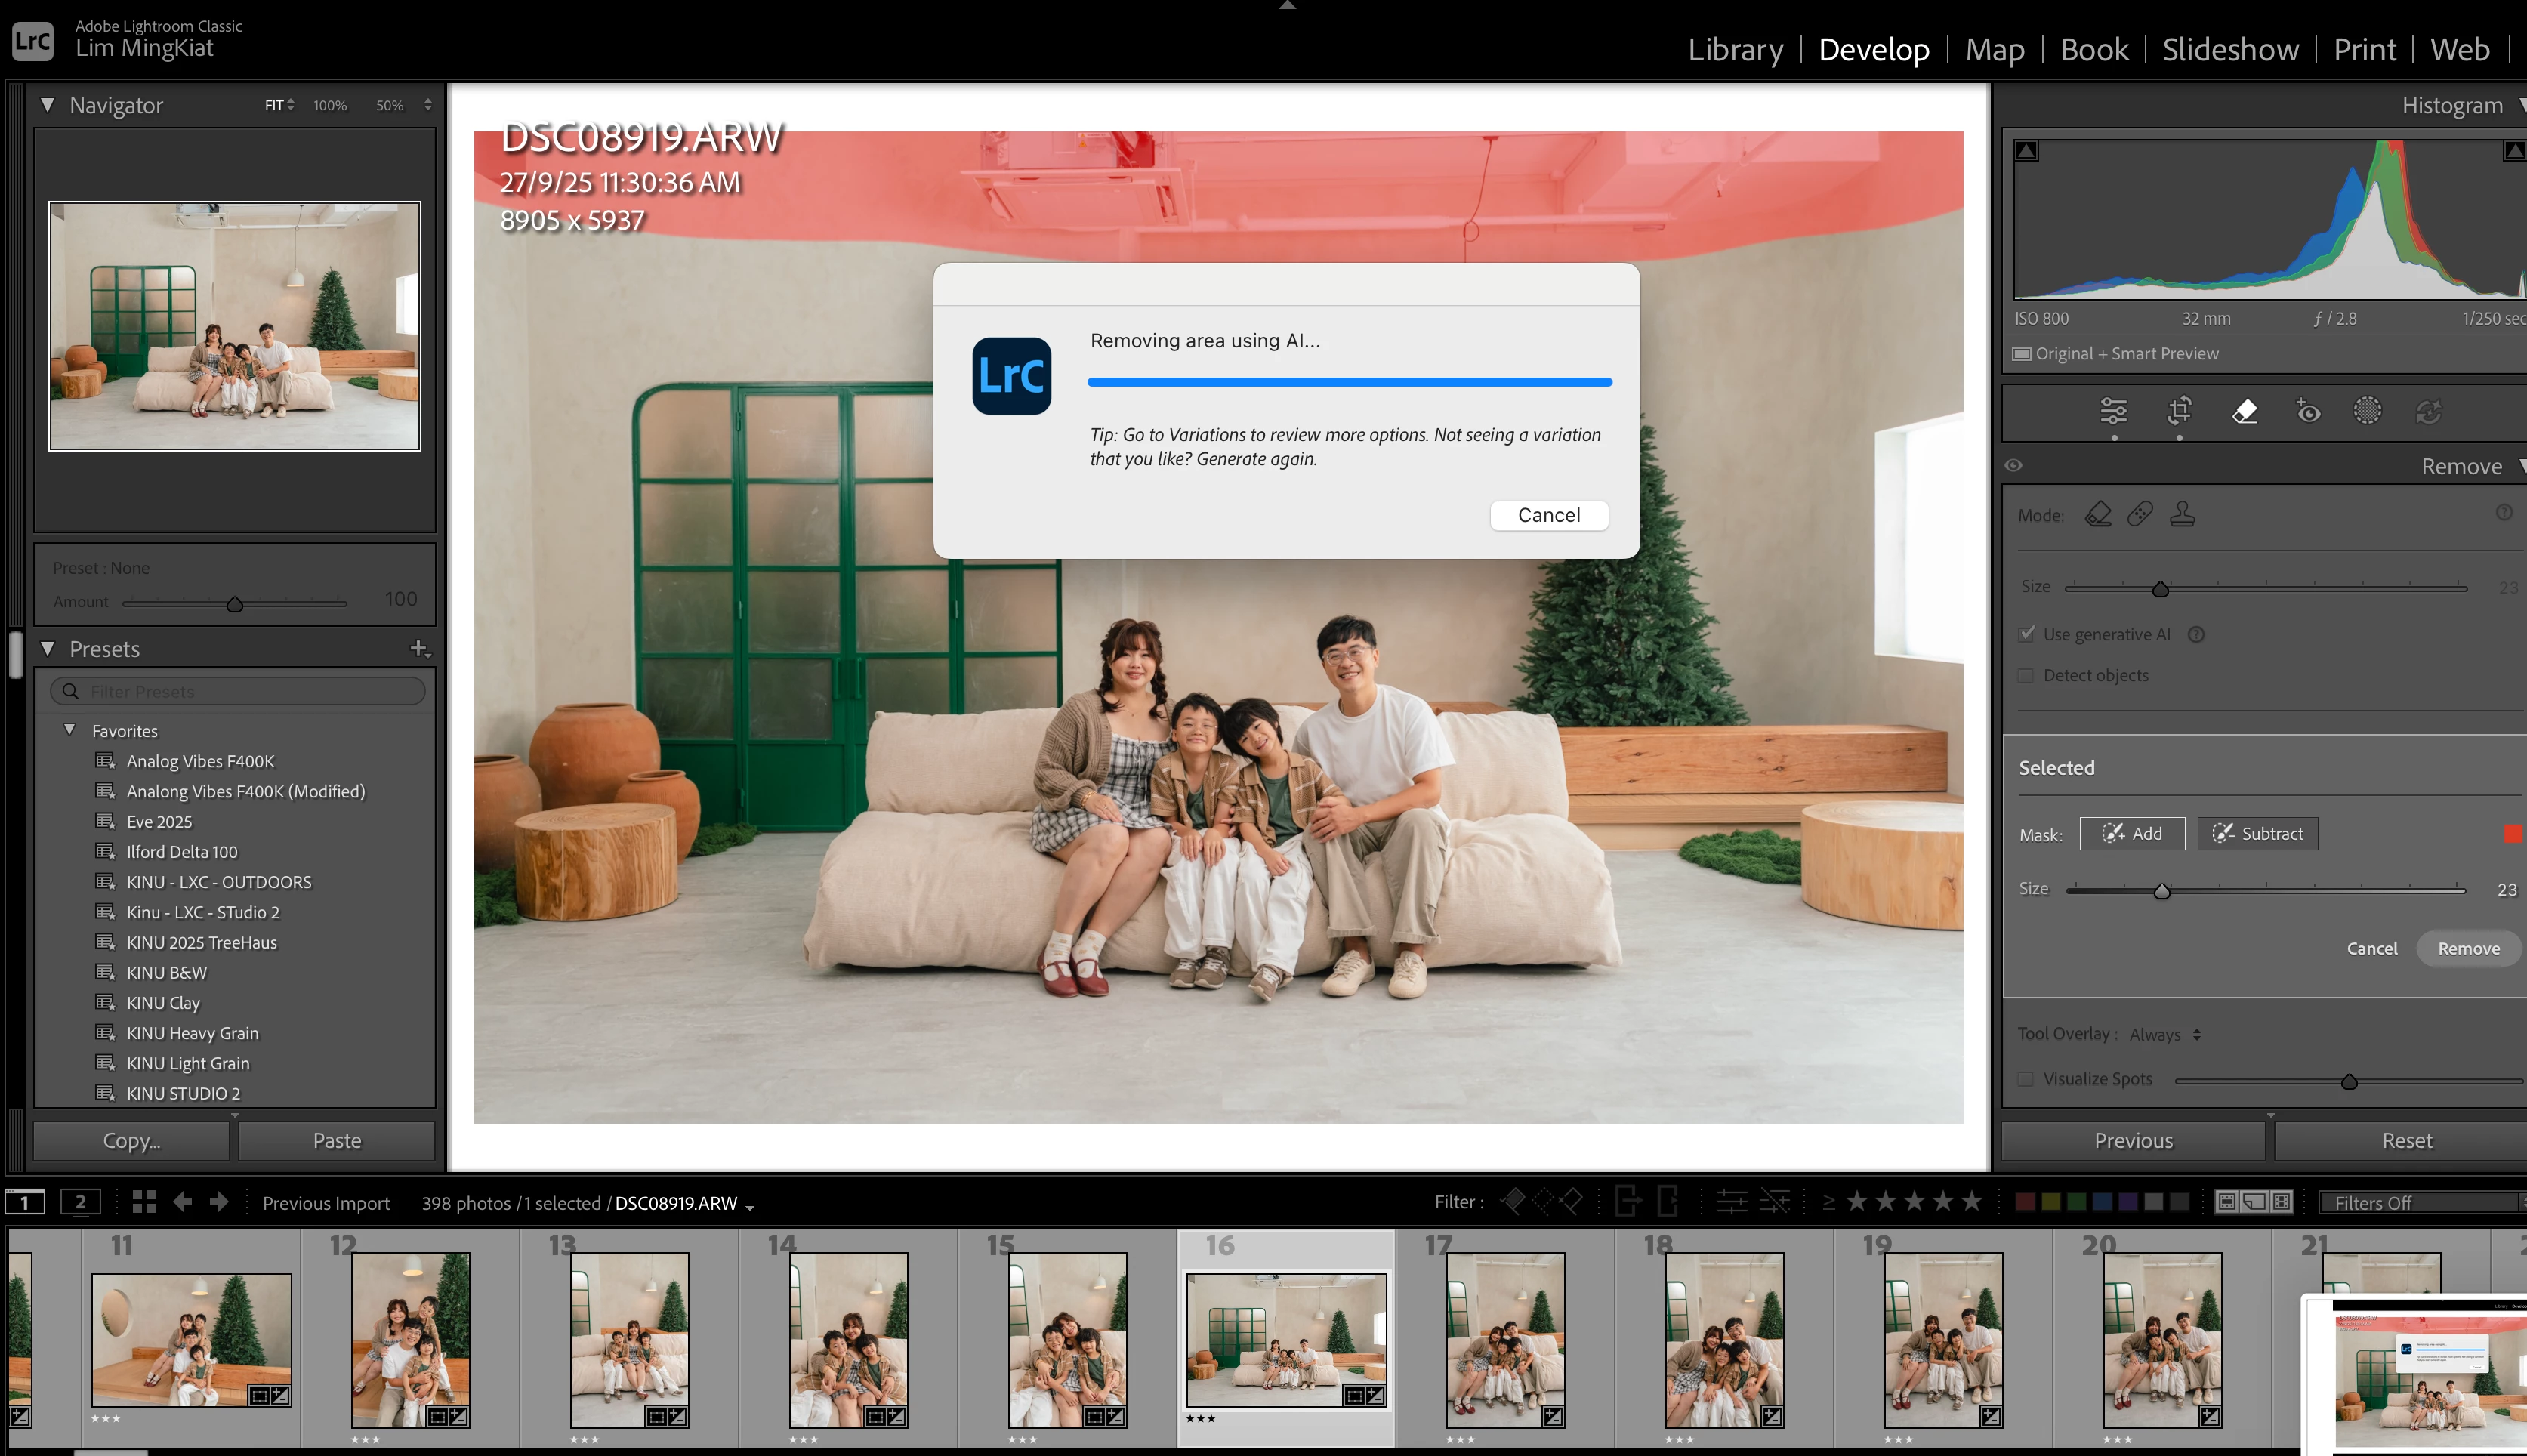Cancel the AI removal dialog
The height and width of the screenshot is (1456, 2527).
[x=1548, y=515]
